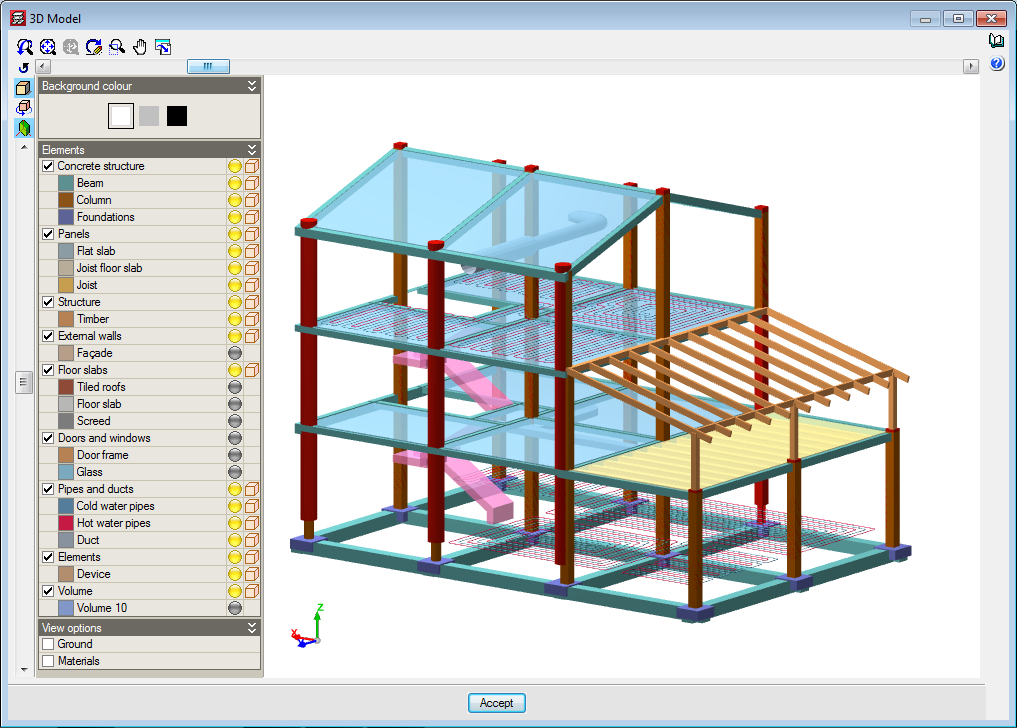Collapse the Elements section chevron
Image resolution: width=1017 pixels, height=728 pixels.
252,150
